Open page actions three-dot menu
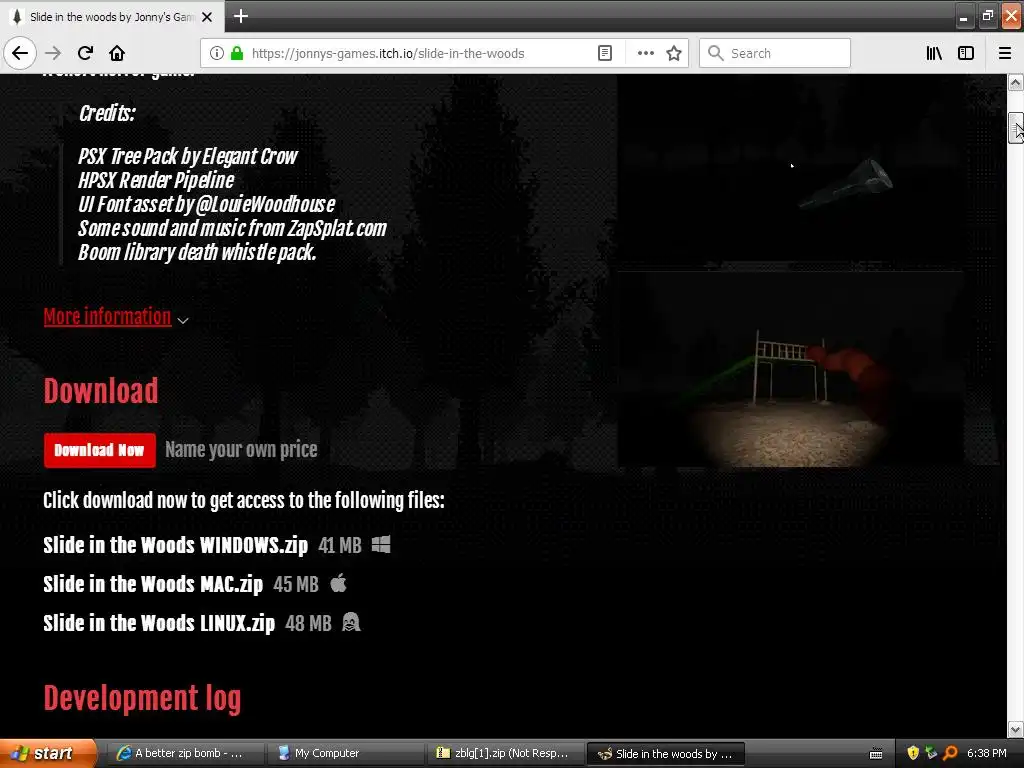The height and width of the screenshot is (768, 1024). click(645, 53)
